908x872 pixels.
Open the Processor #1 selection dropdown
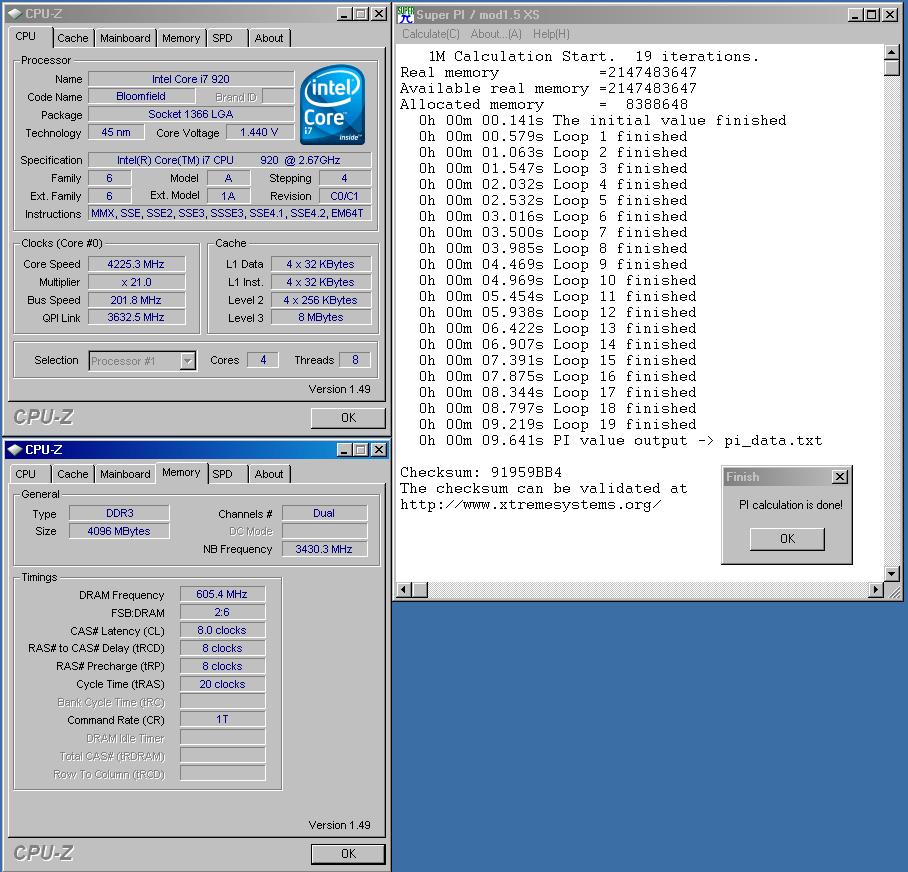pyautogui.click(x=188, y=361)
